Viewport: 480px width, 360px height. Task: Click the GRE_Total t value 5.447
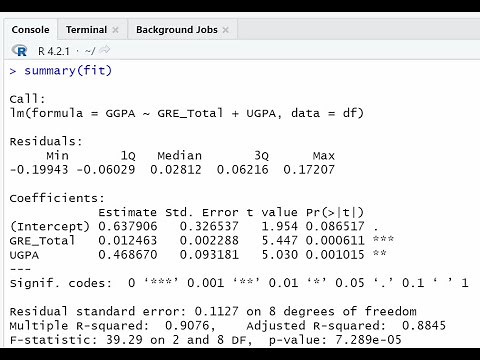point(280,240)
